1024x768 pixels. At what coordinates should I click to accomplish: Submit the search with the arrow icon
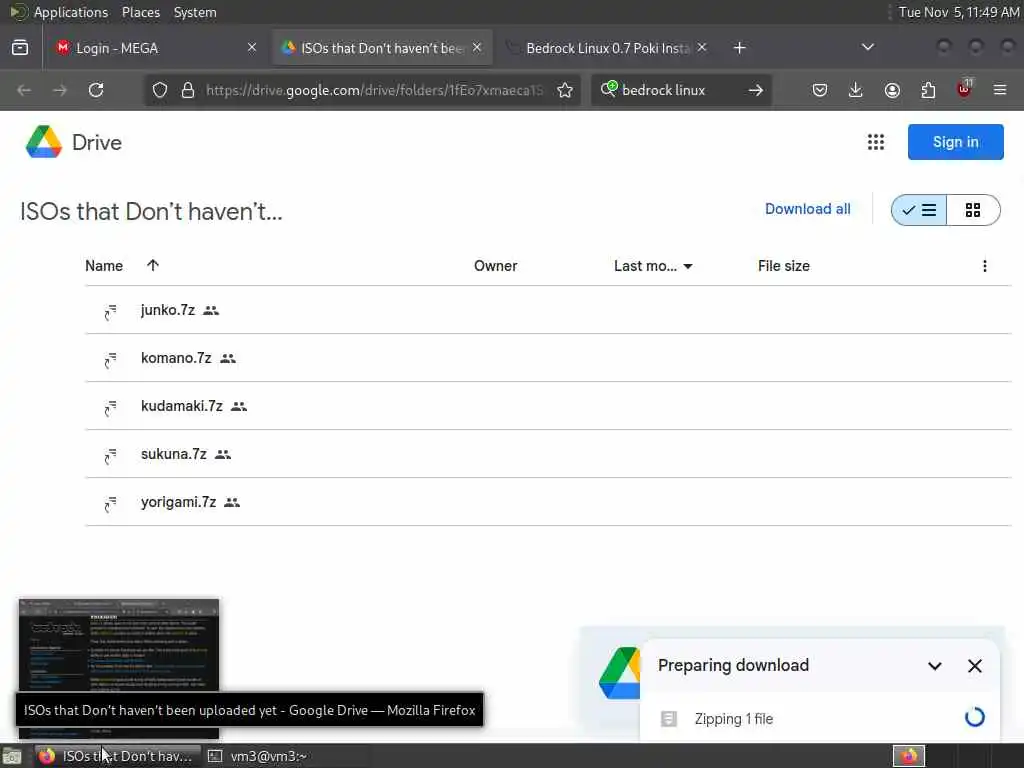tap(756, 90)
